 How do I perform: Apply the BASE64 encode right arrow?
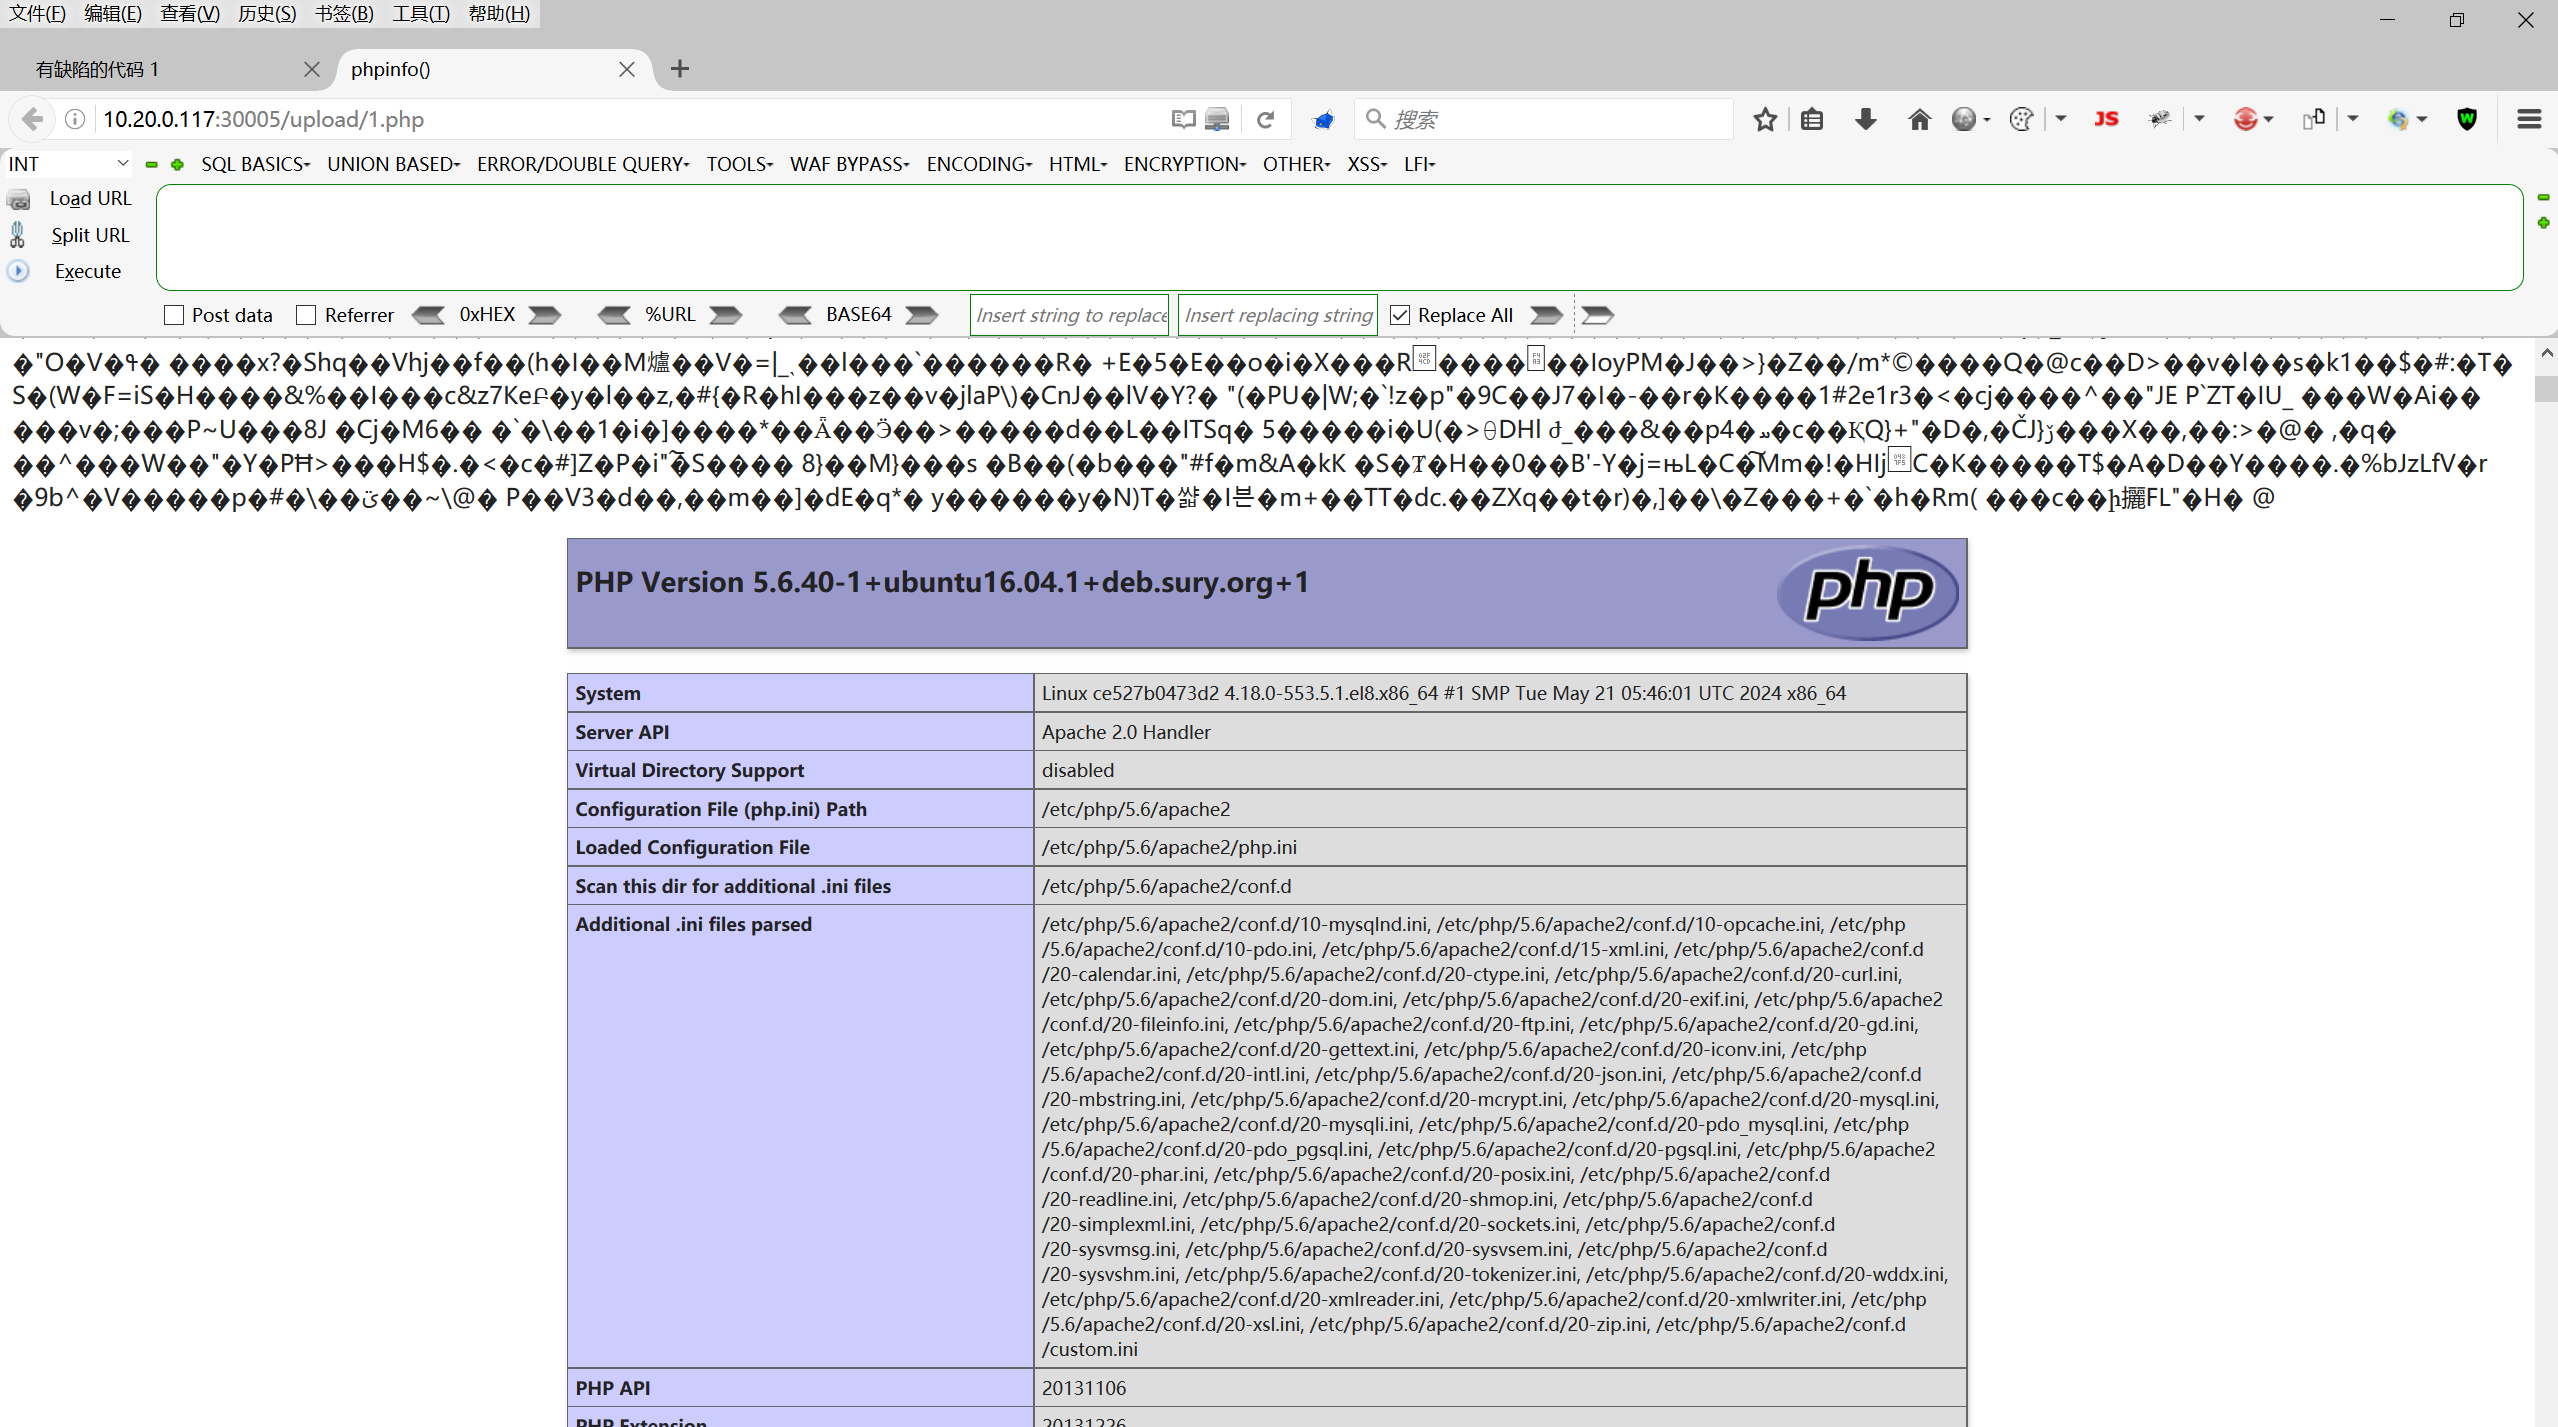921,315
